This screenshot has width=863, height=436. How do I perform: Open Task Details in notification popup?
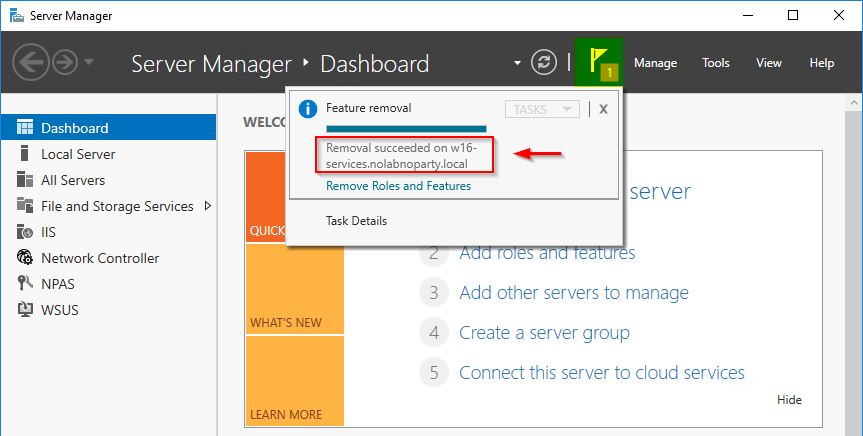point(356,221)
